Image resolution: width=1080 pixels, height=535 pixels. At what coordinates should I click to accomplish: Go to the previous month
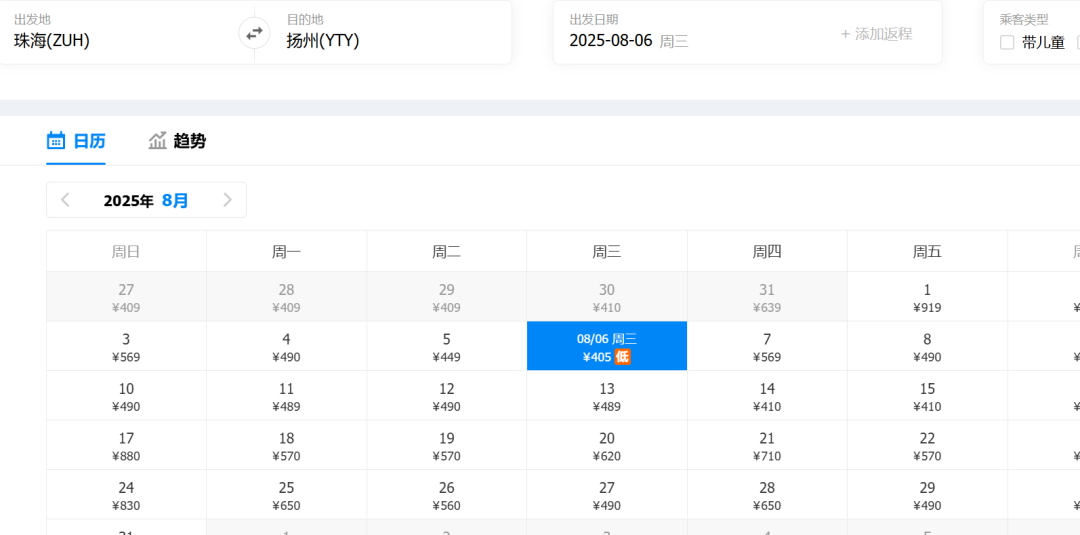(65, 200)
